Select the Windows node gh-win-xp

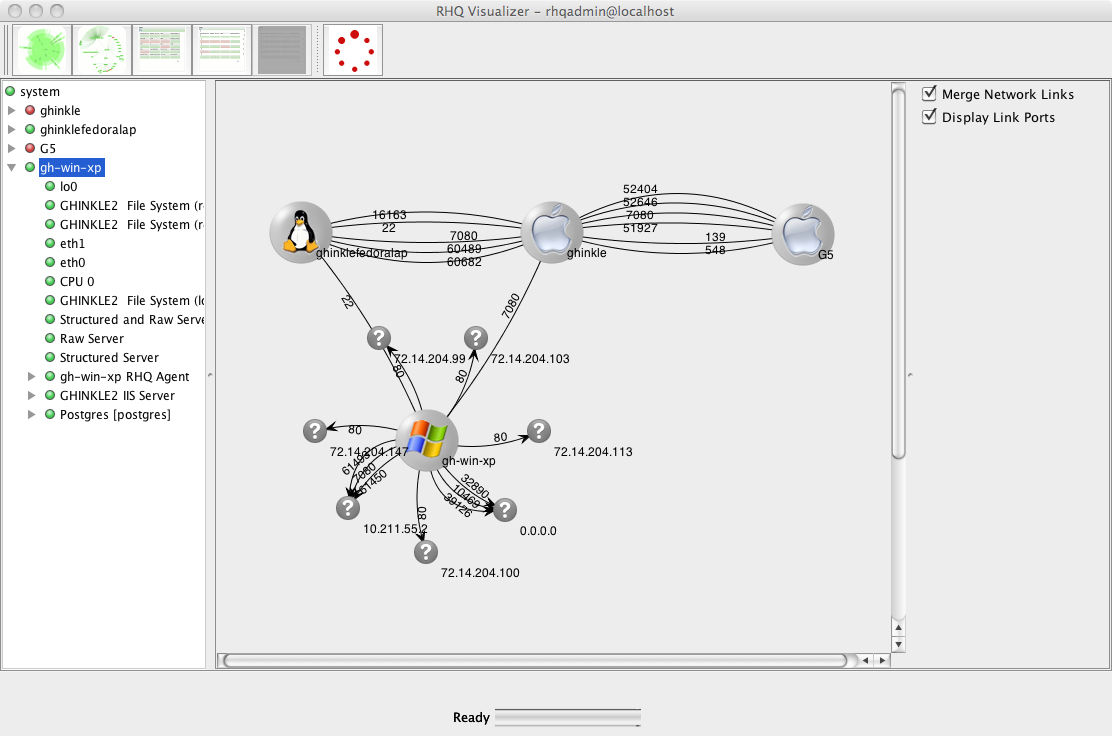(427, 440)
